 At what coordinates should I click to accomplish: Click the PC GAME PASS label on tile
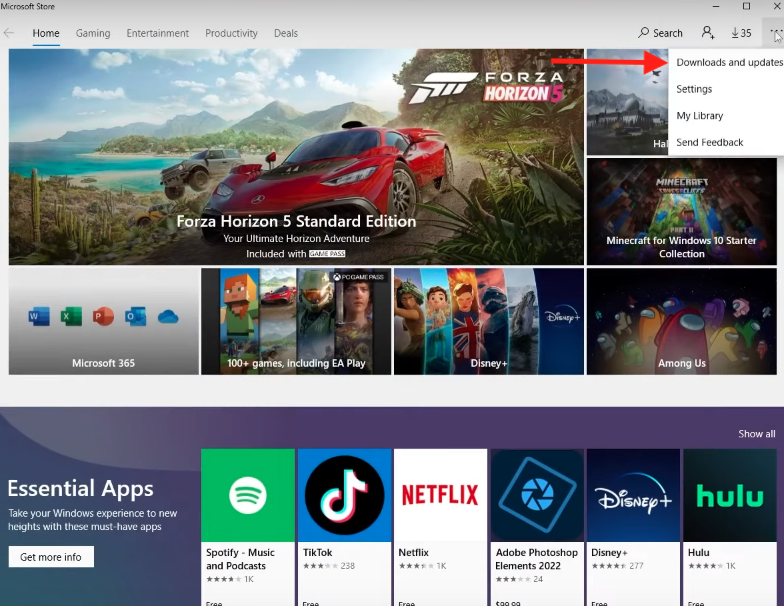(x=359, y=276)
